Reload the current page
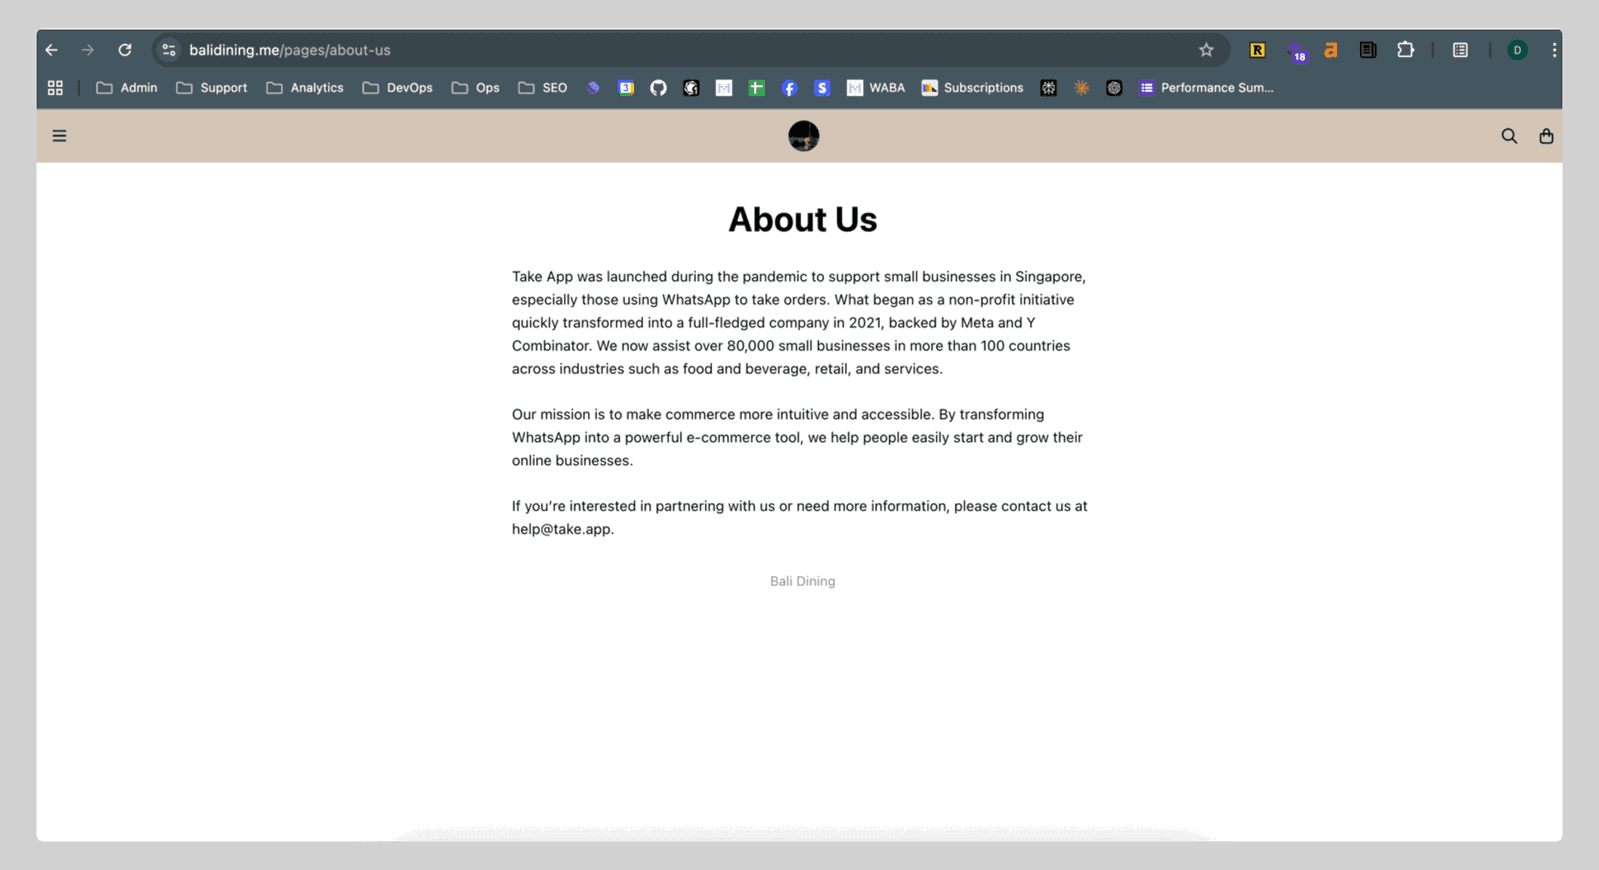This screenshot has width=1599, height=870. 125,50
